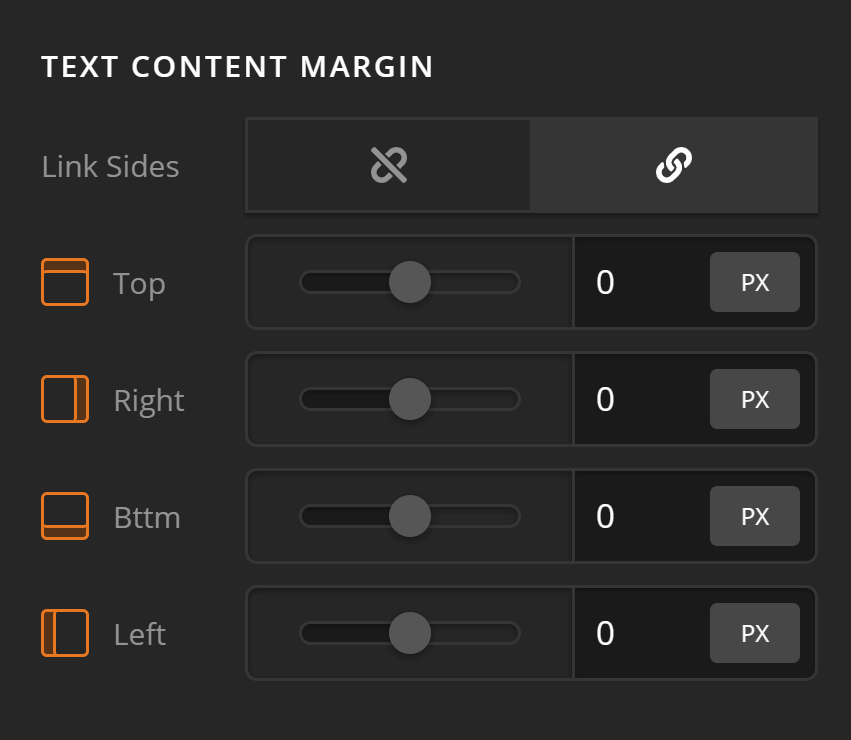
Task: Open the PX unit selector for Top margin
Action: click(755, 283)
